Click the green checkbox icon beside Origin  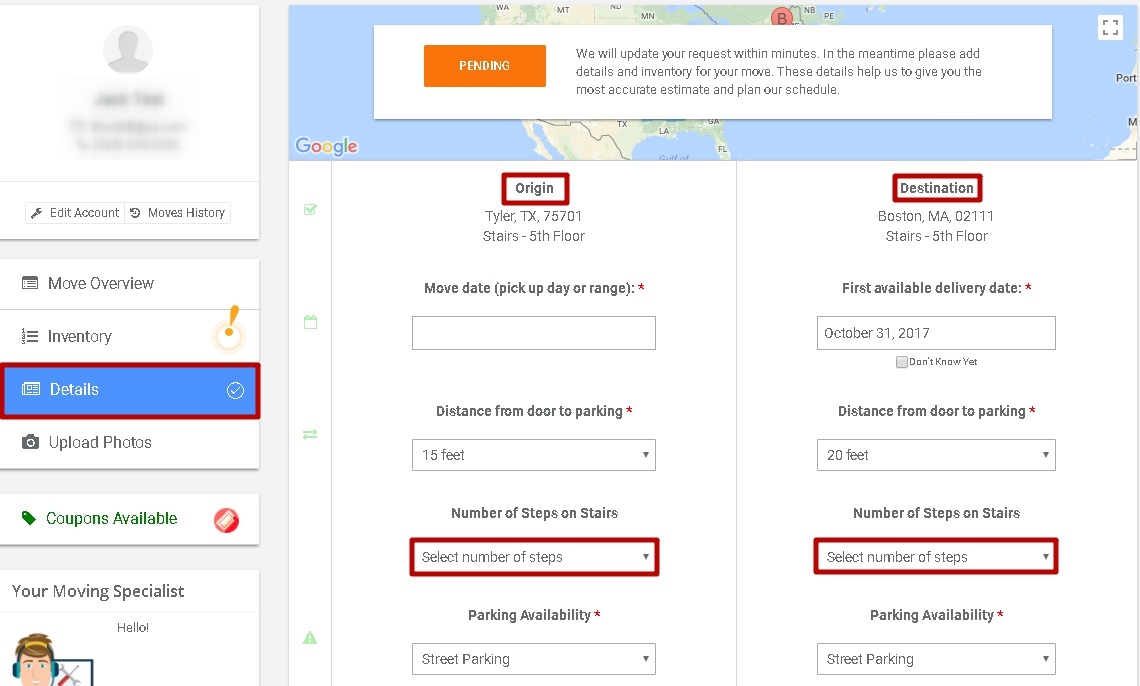pos(310,210)
